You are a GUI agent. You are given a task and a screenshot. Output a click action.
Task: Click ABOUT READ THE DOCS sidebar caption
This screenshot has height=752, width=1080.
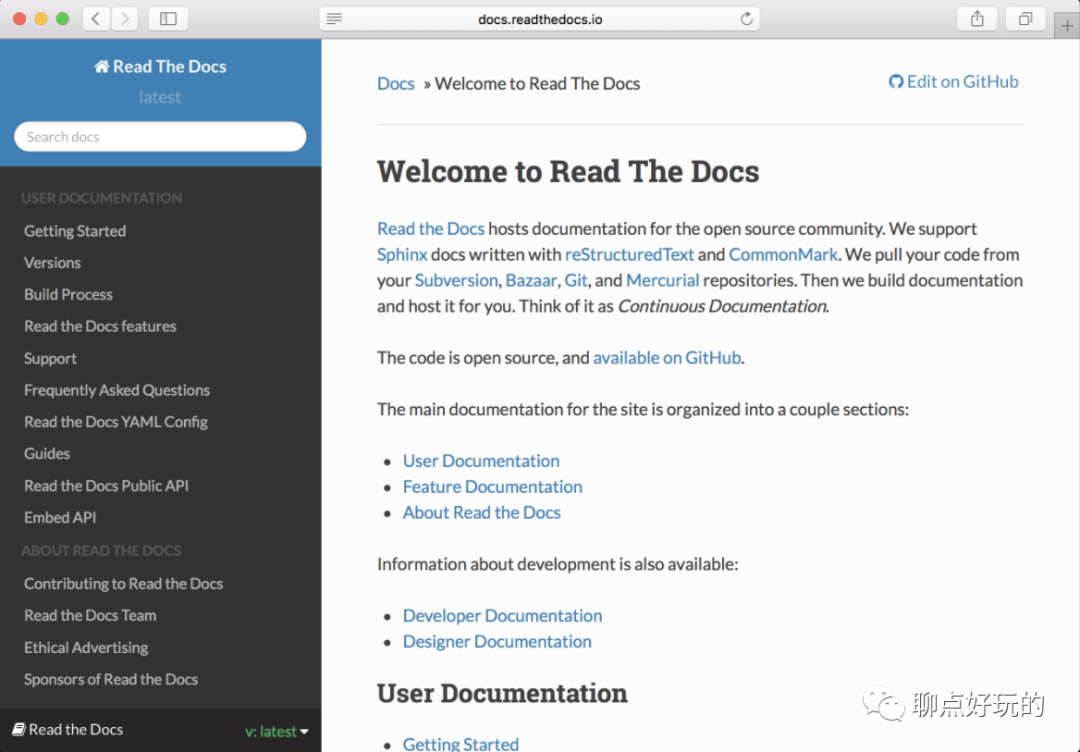click(x=101, y=550)
